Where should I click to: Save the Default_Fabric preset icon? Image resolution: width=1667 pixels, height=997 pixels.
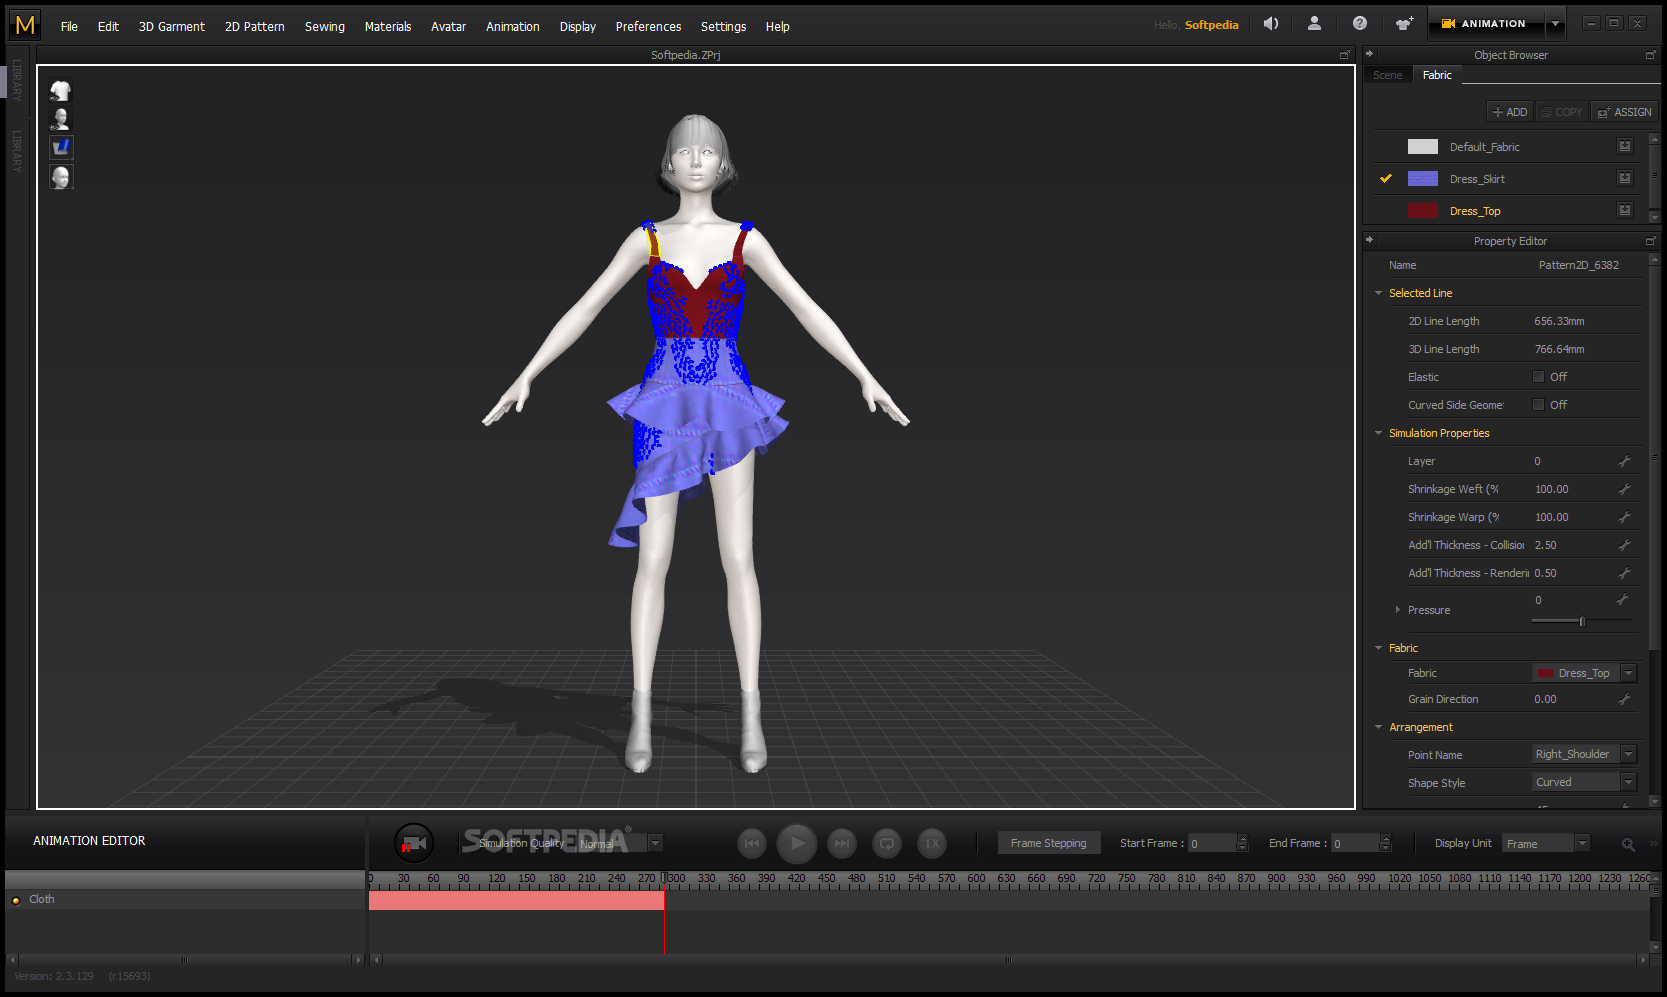tap(1625, 147)
